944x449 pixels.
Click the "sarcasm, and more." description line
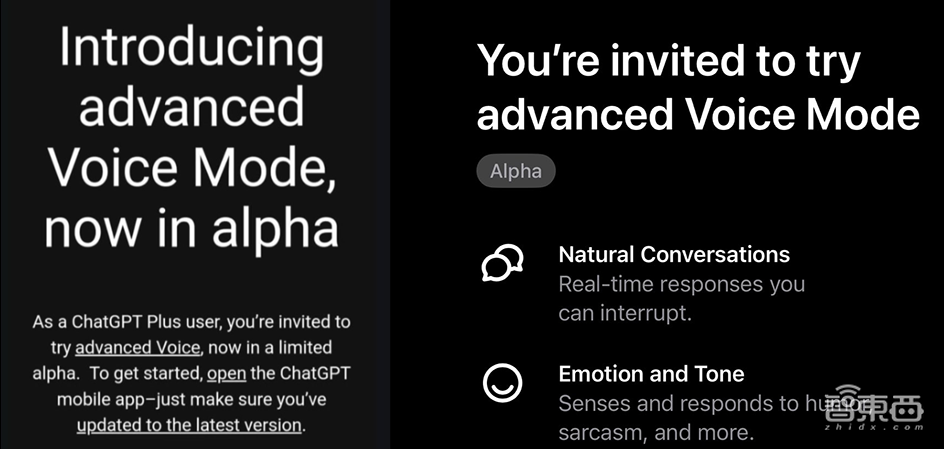655,433
